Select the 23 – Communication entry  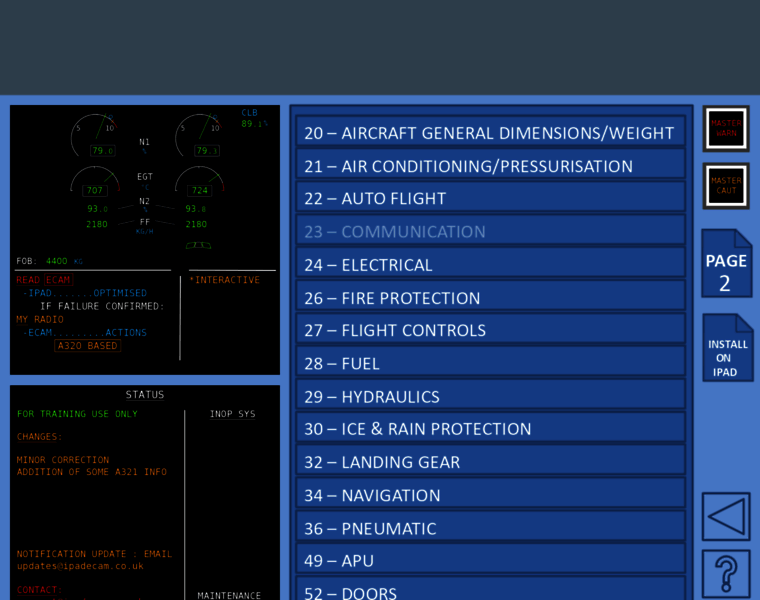pyautogui.click(x=490, y=232)
